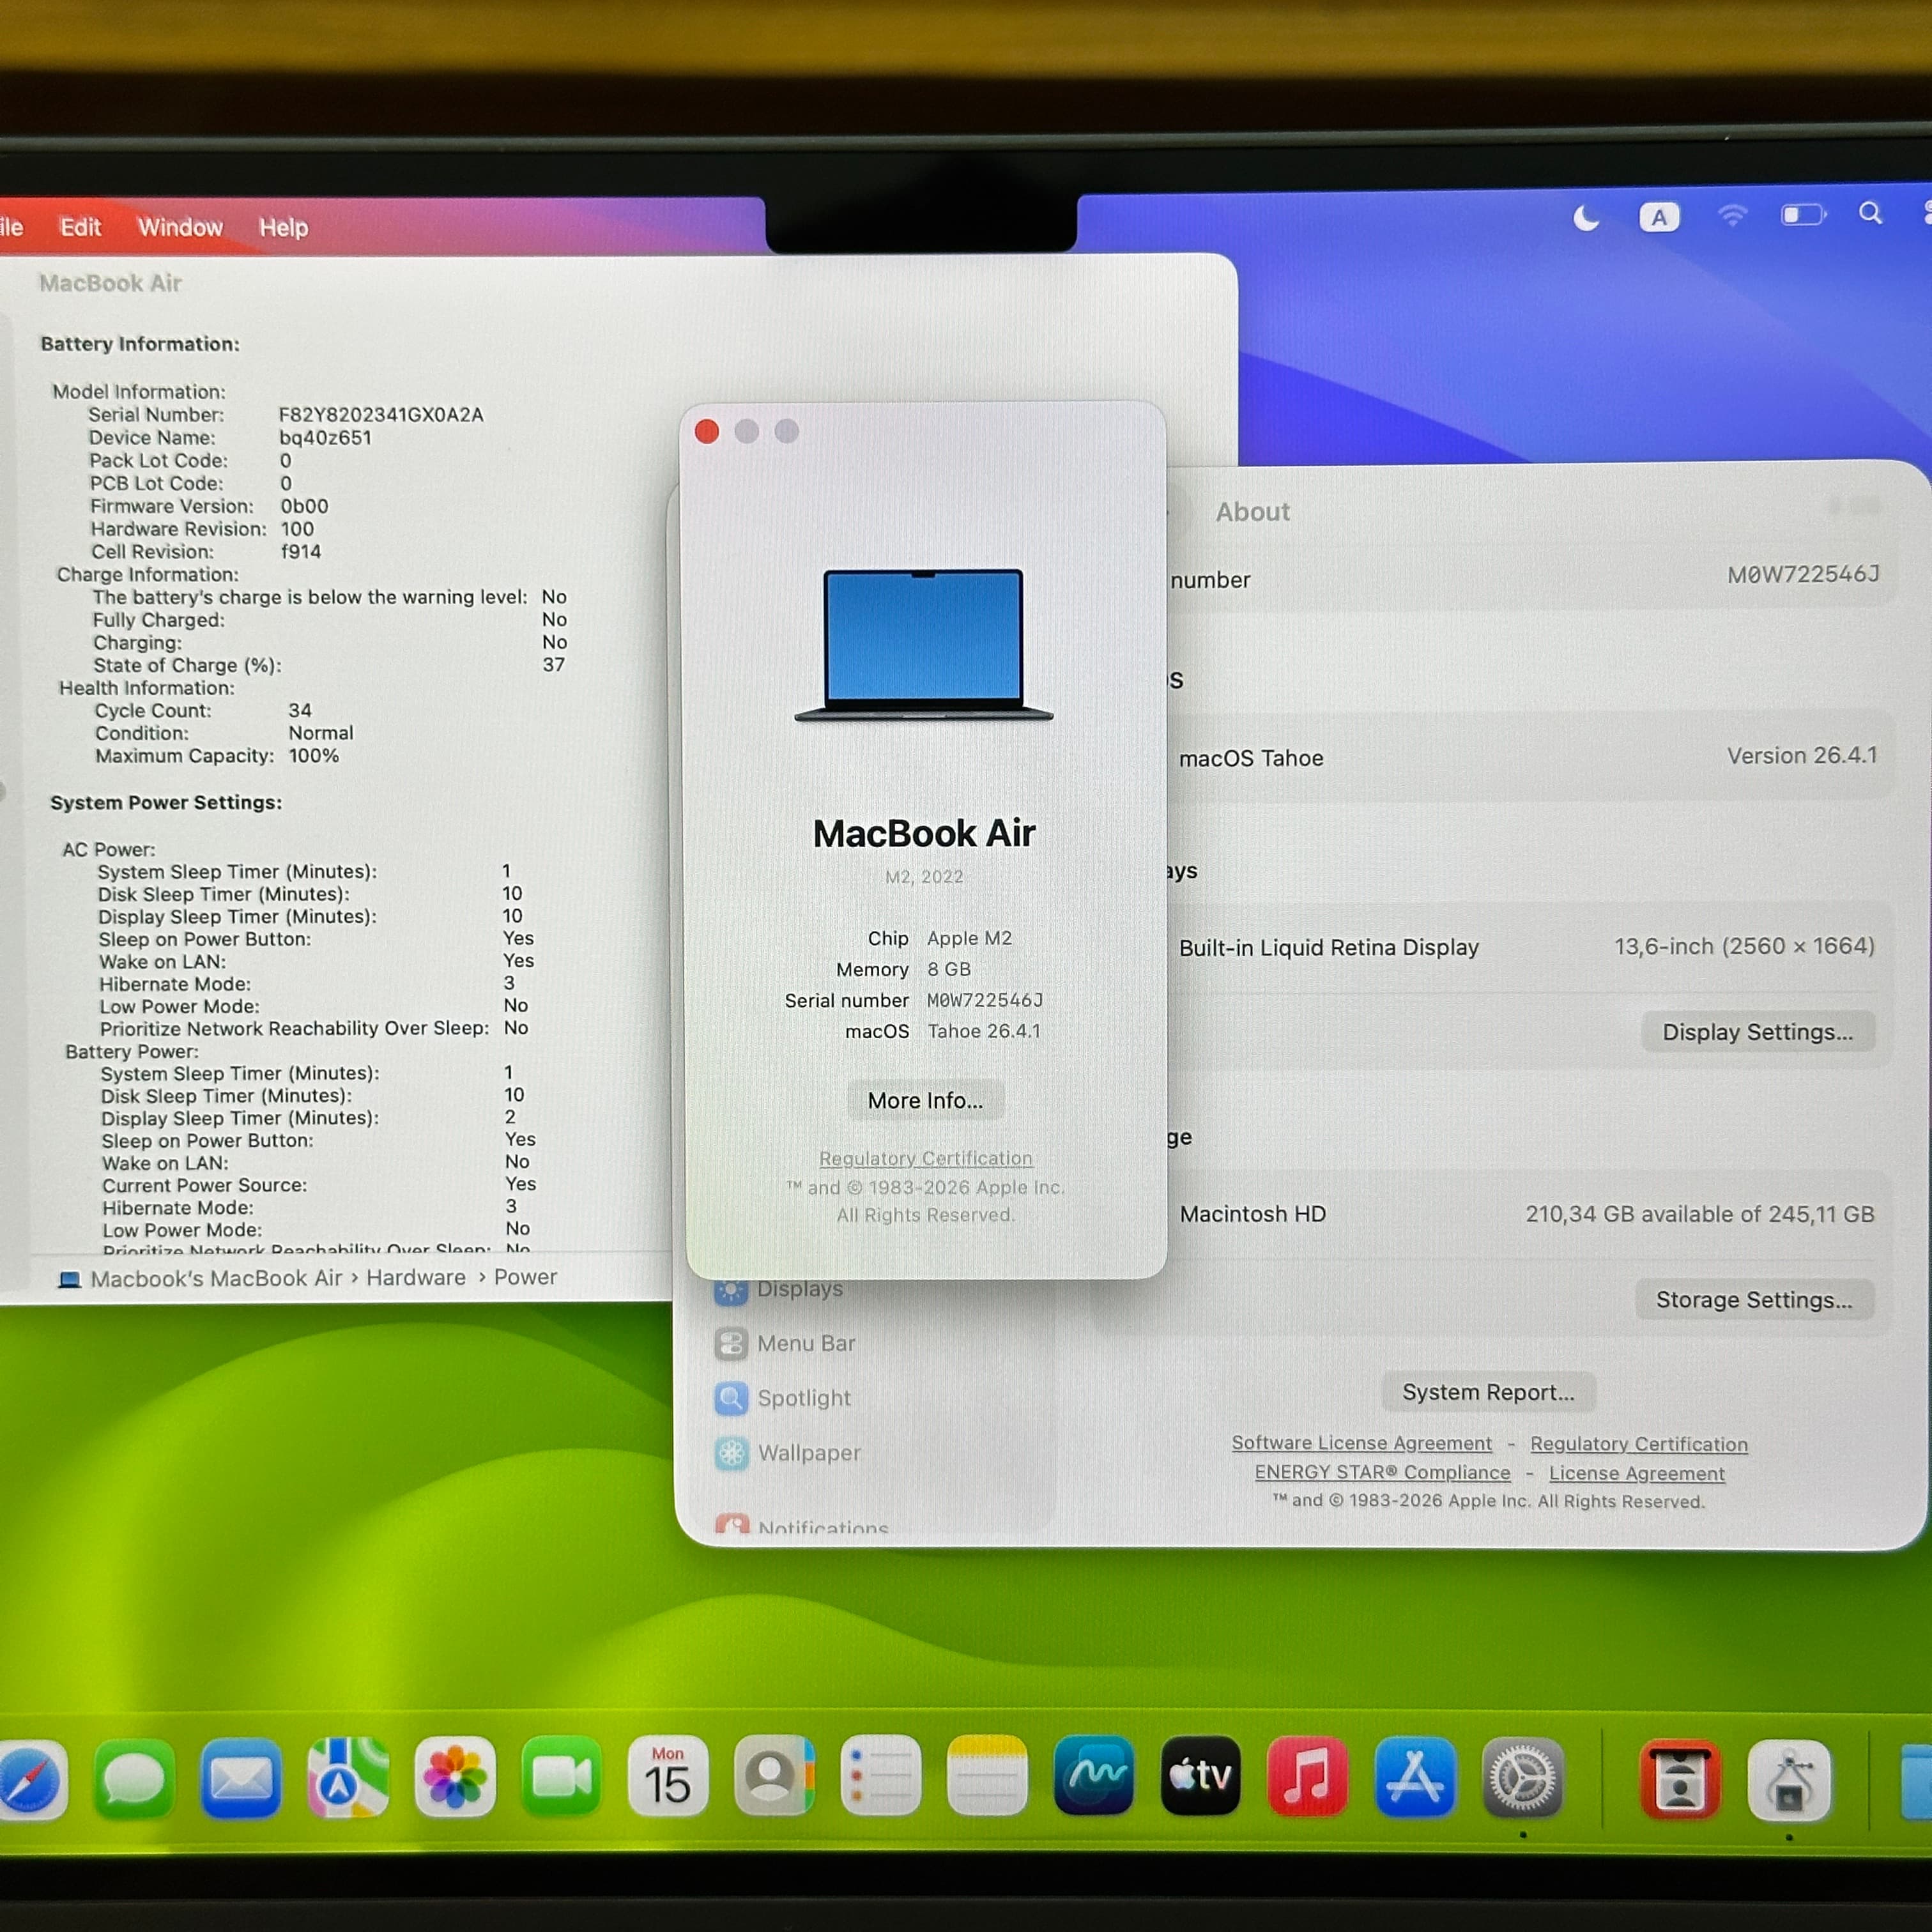This screenshot has width=1932, height=1932.
Task: Click serial number M0W722546J in Settings
Action: point(1803,575)
